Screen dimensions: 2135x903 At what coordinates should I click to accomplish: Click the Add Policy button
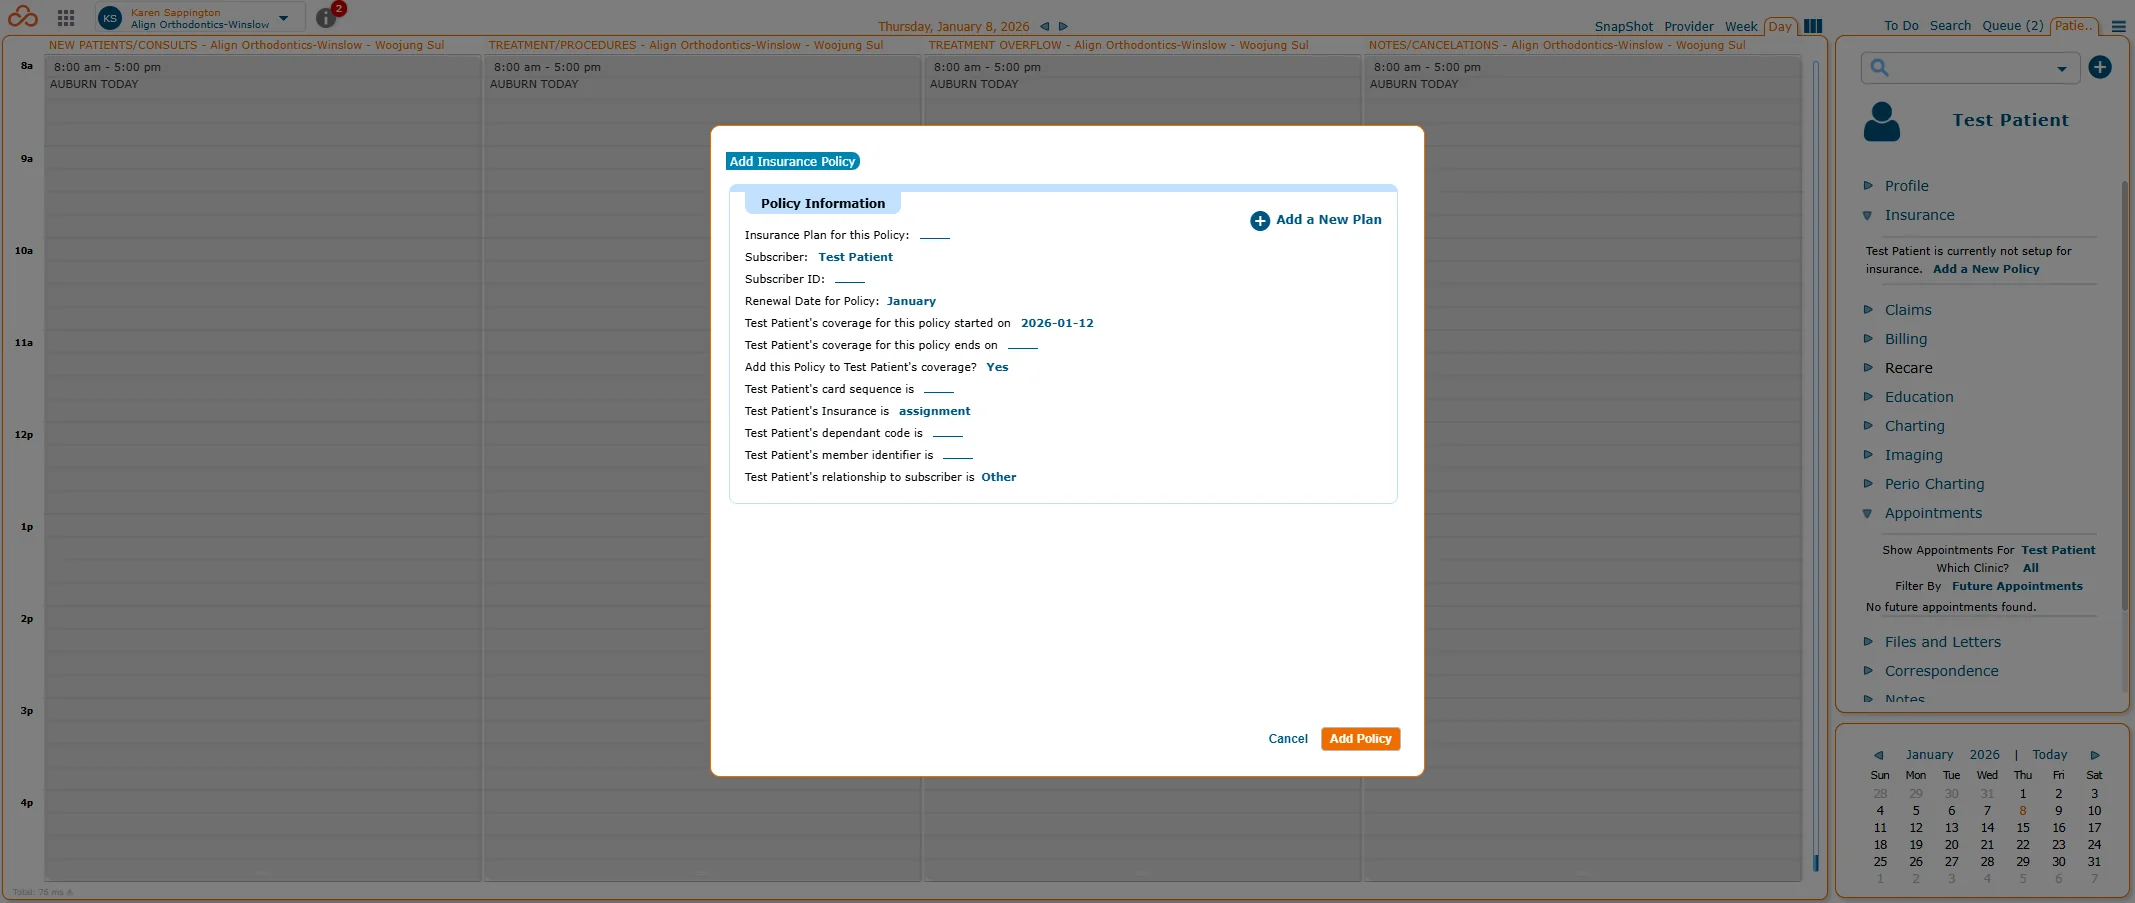click(x=1359, y=739)
